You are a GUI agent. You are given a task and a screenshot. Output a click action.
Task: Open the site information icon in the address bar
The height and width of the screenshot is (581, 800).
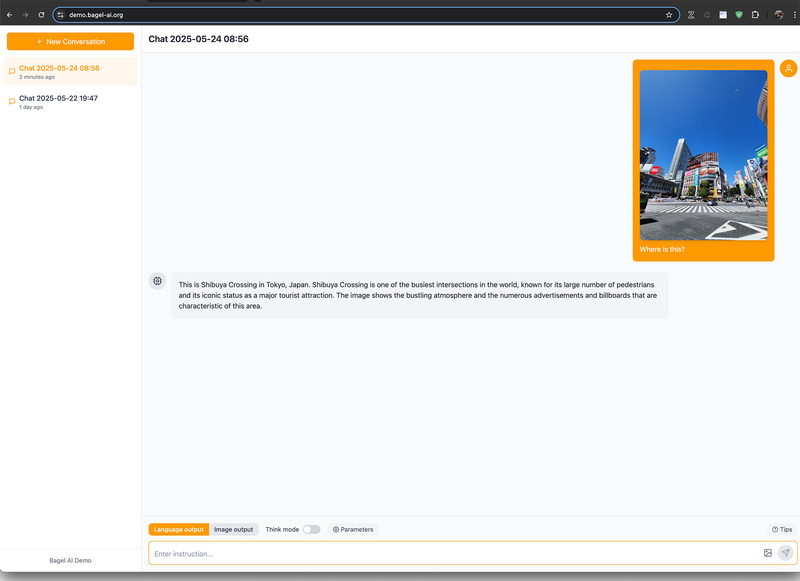click(x=61, y=15)
